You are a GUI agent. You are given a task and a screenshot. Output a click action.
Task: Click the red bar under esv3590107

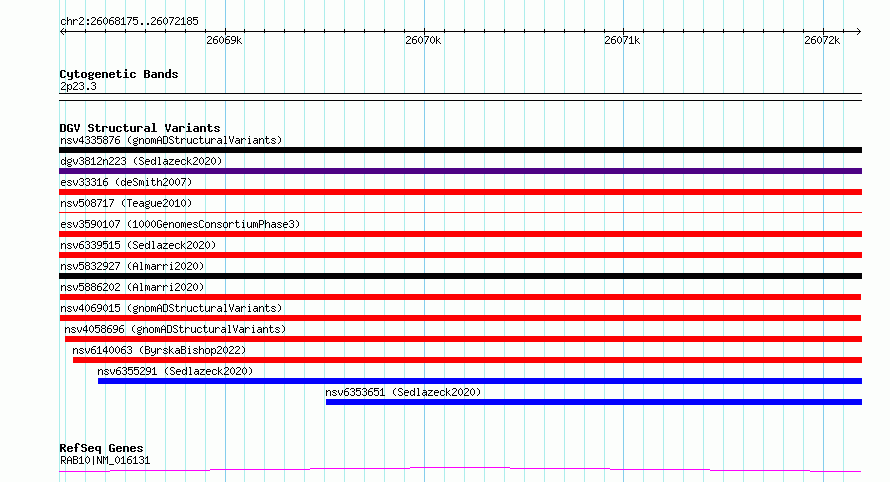pos(460,234)
